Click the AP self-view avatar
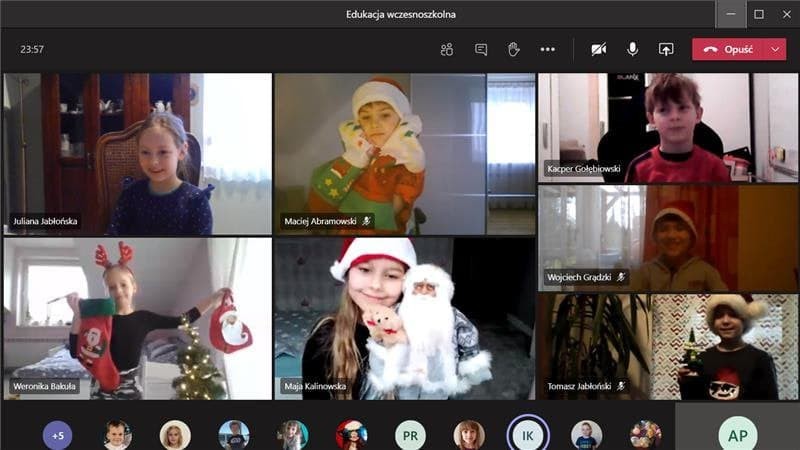 [x=737, y=435]
